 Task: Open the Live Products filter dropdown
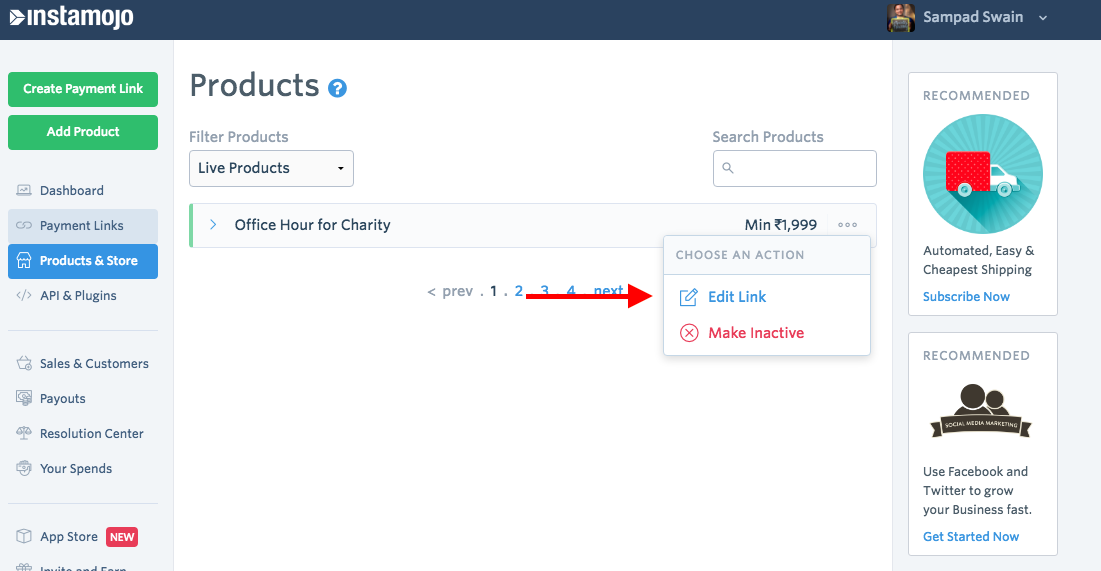271,168
